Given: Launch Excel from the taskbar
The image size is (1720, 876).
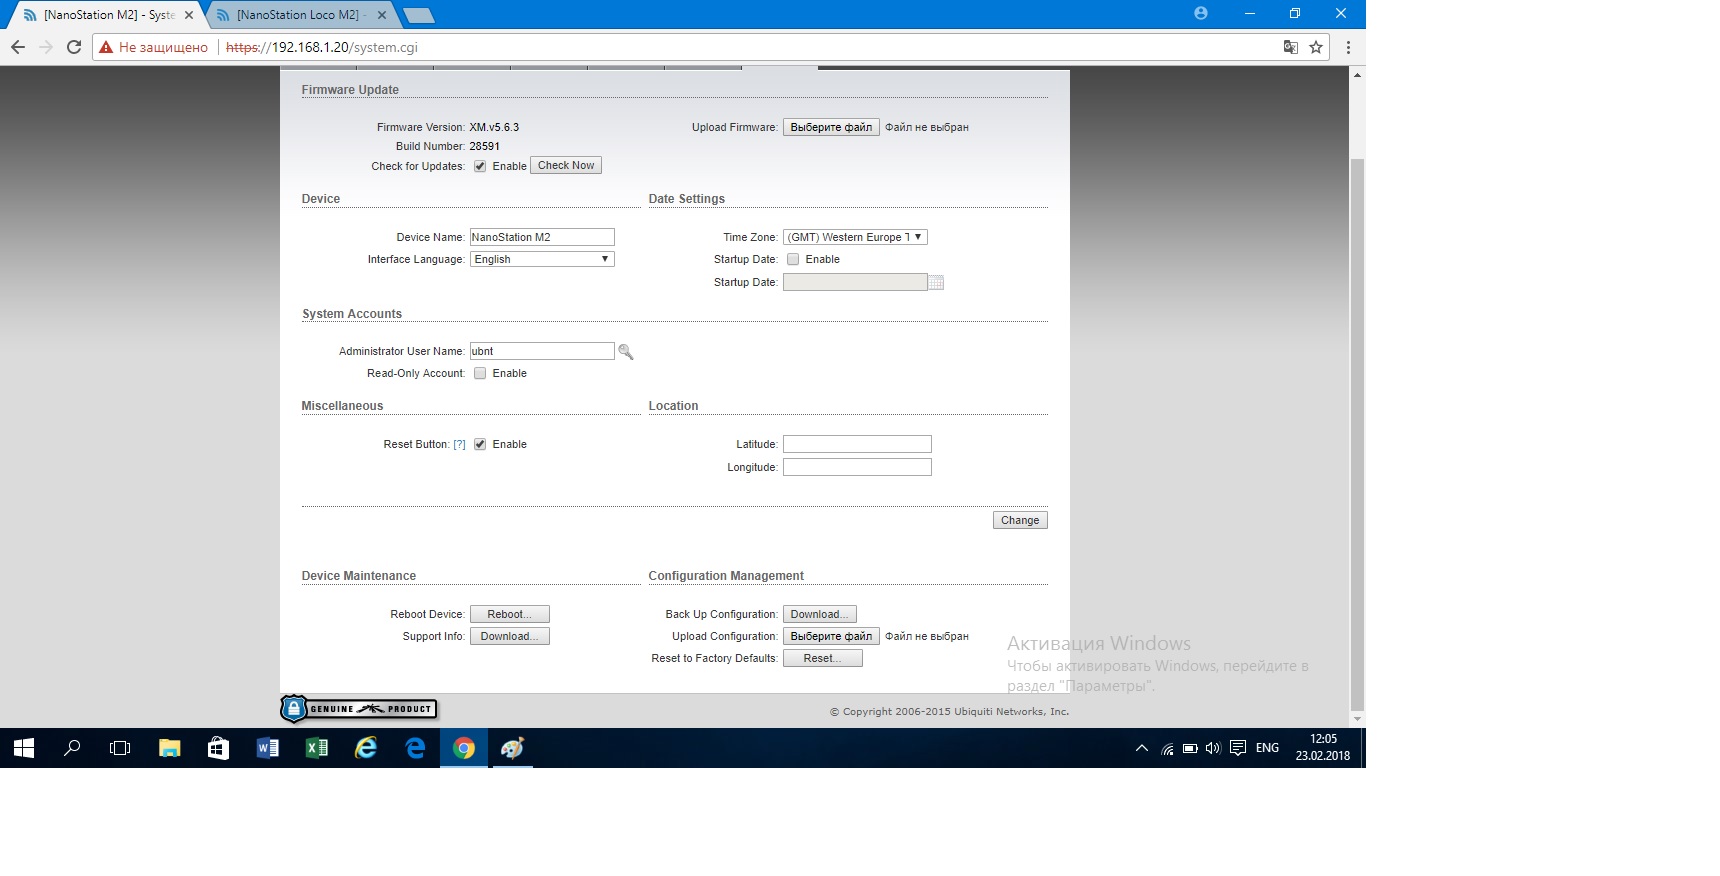Looking at the screenshot, I should point(316,748).
